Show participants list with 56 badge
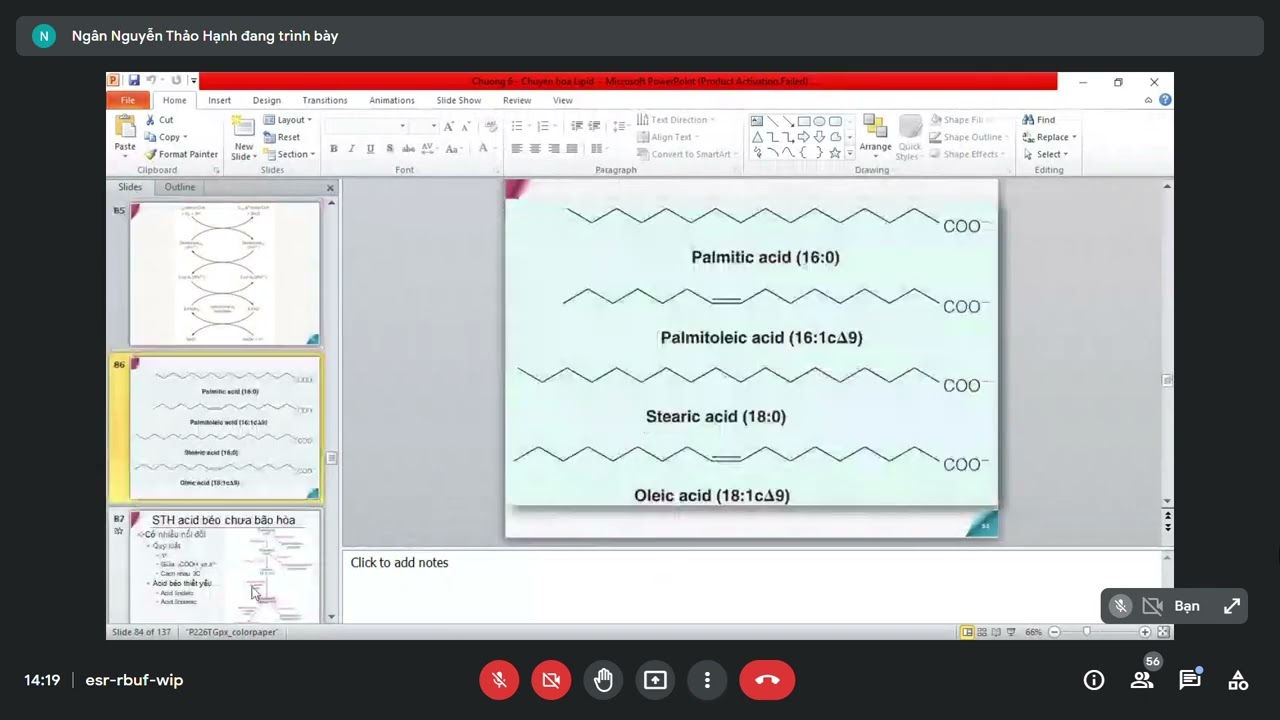 [1142, 680]
